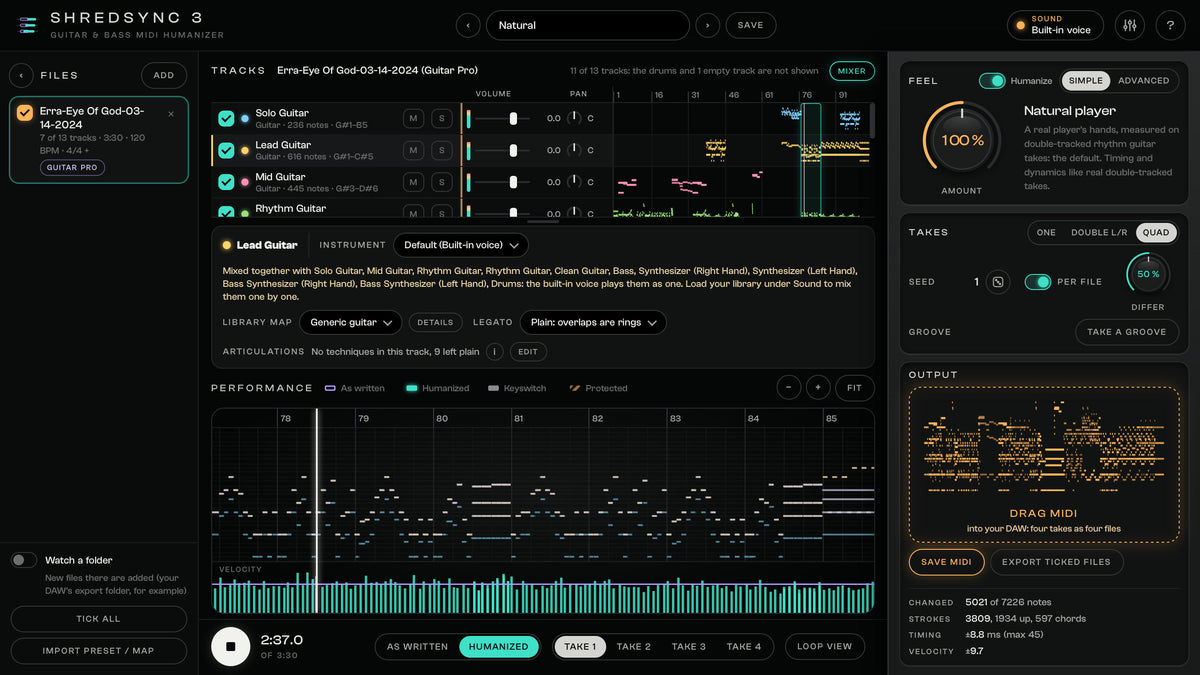This screenshot has height=675, width=1200.
Task: Randomize the seed dice icon
Action: pos(997,282)
